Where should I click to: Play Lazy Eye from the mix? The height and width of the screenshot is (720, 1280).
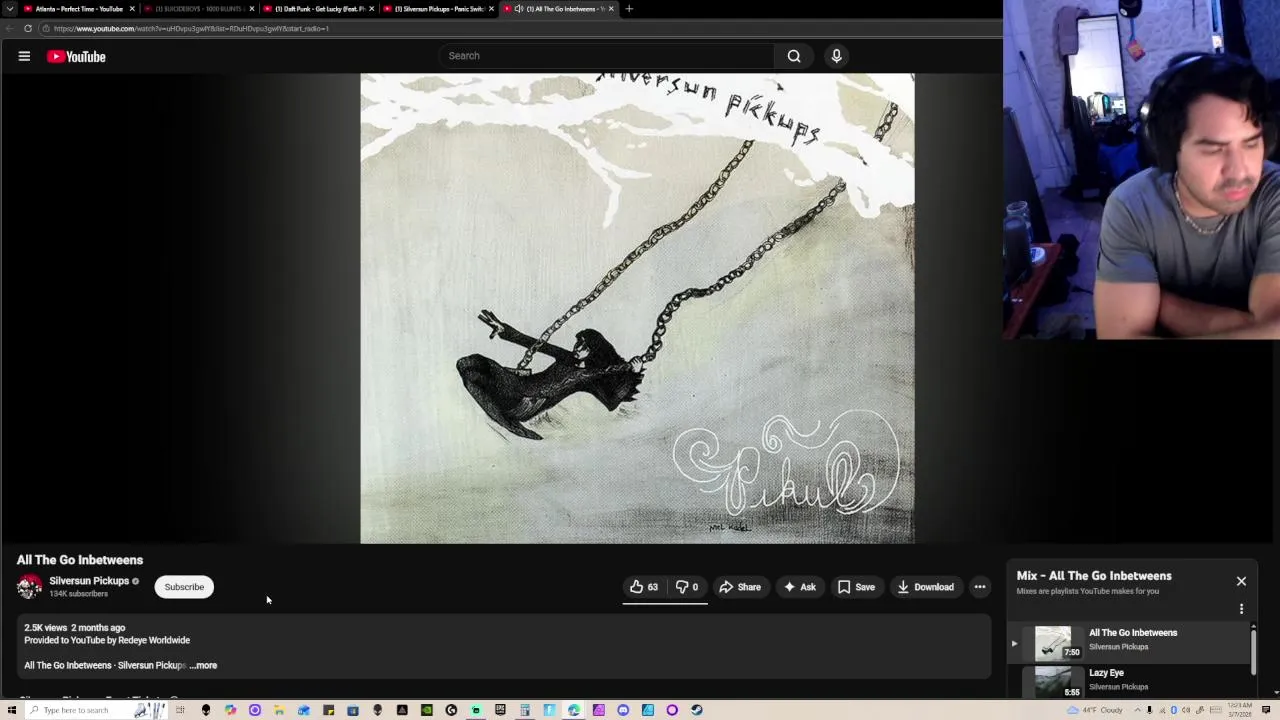coord(1052,682)
